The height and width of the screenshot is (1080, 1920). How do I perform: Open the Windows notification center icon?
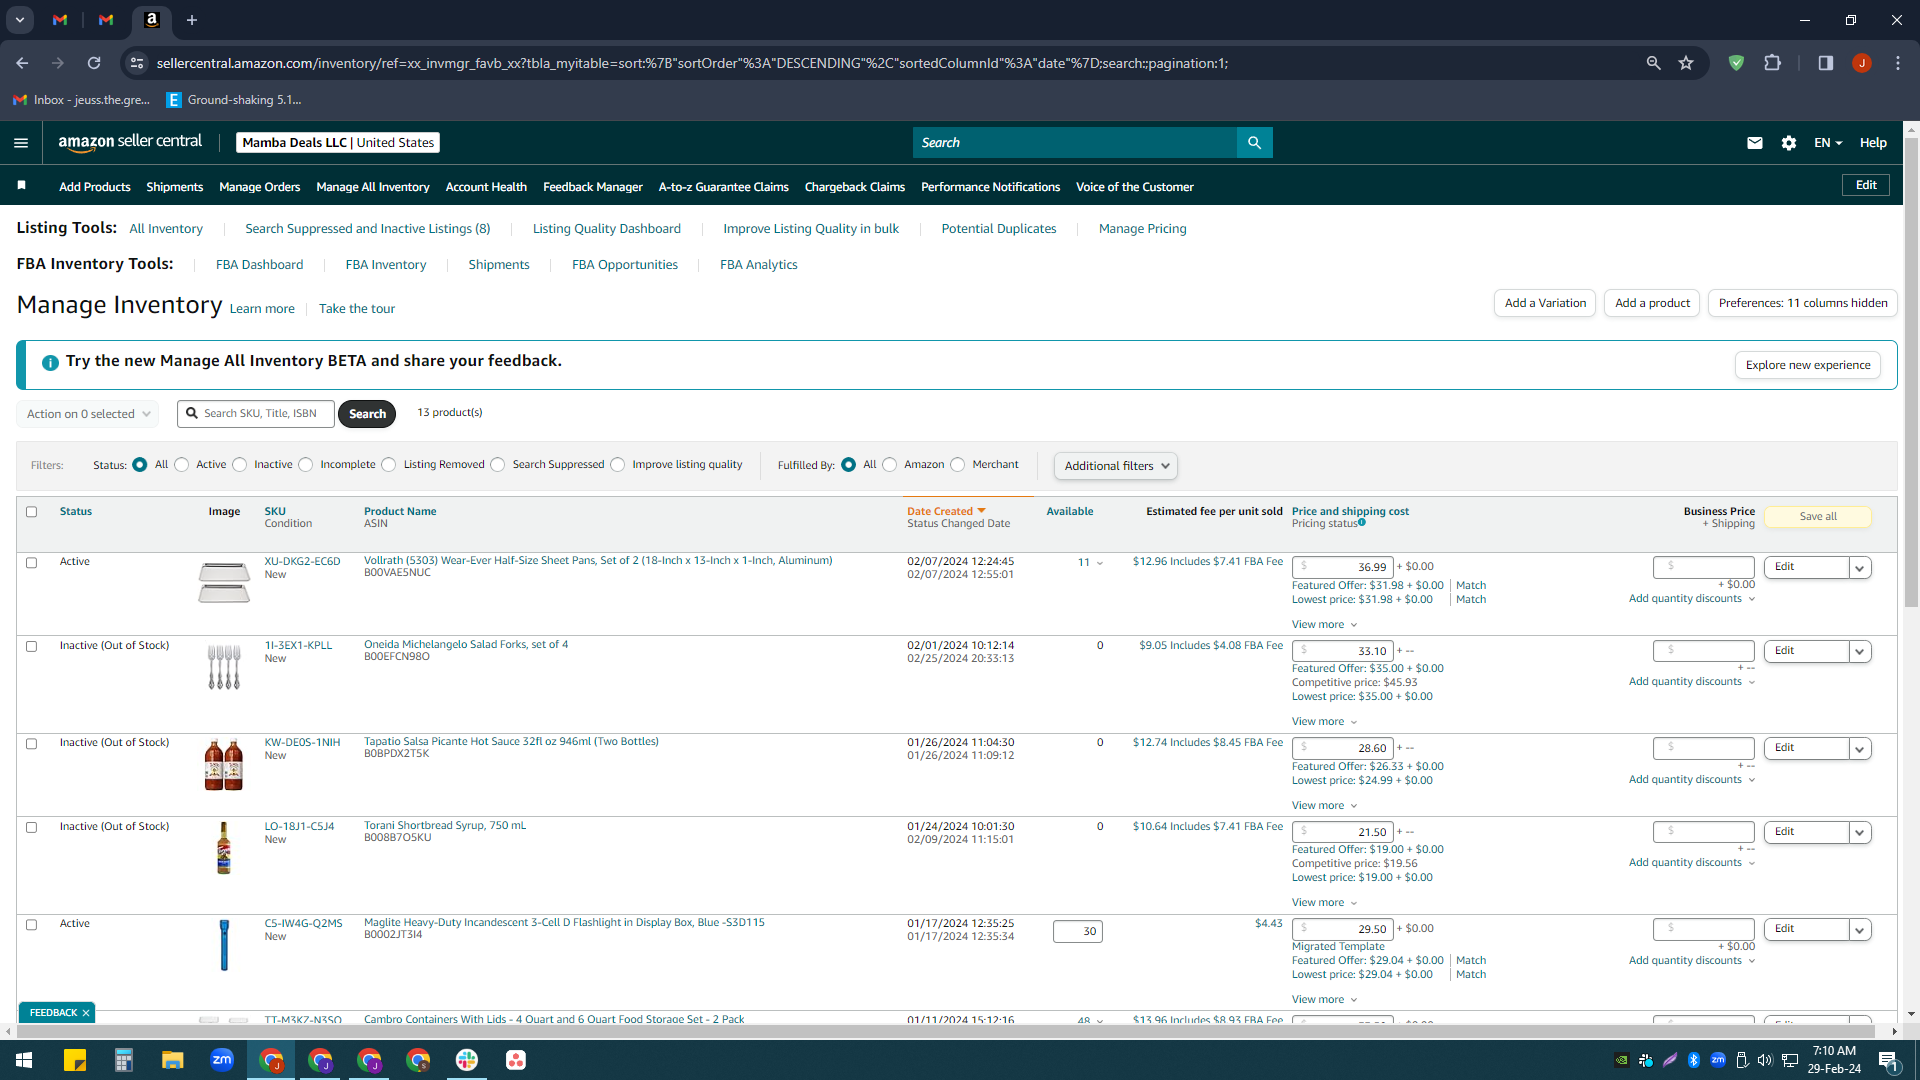click(1889, 1060)
